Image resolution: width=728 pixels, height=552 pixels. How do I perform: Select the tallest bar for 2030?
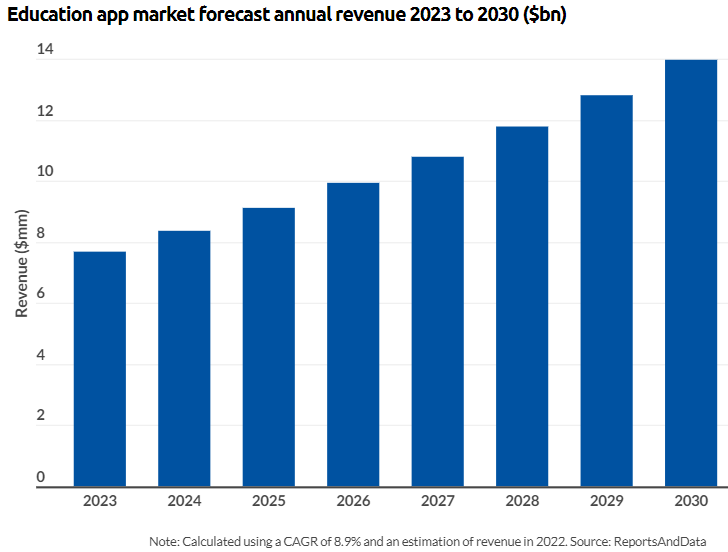tap(691, 273)
